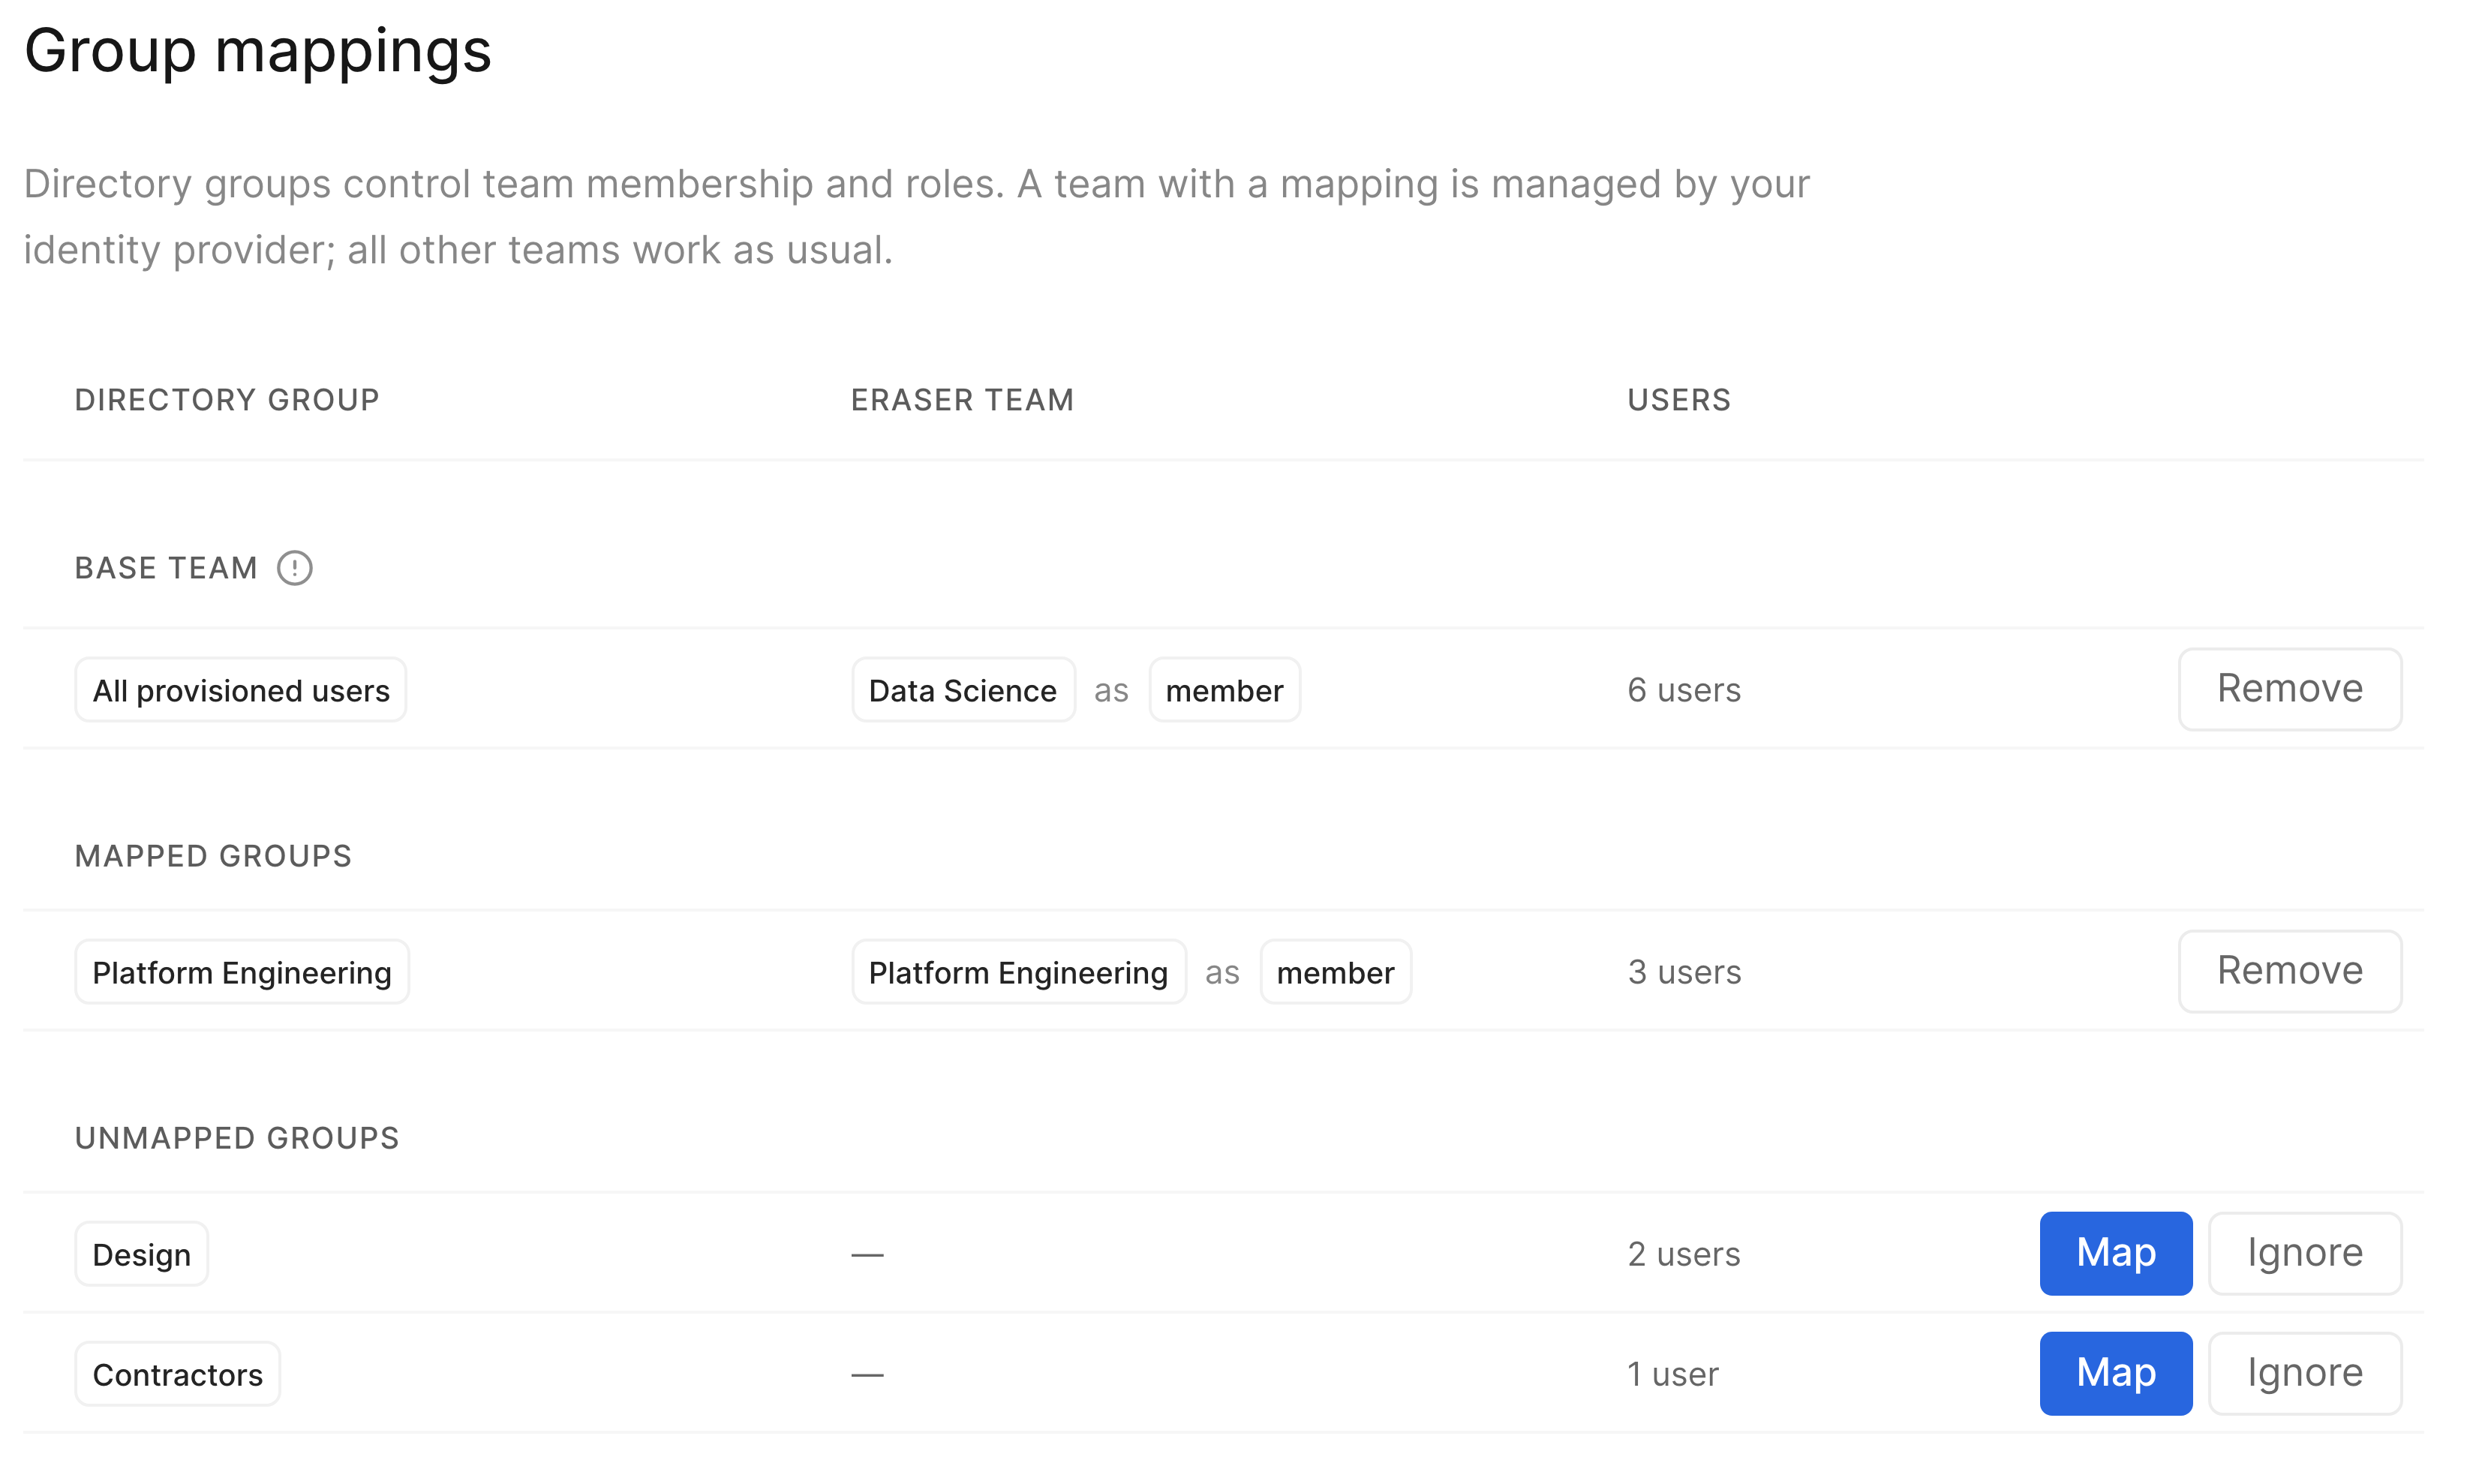Click the Users column header
2488x1484 pixels.
[x=1679, y=400]
